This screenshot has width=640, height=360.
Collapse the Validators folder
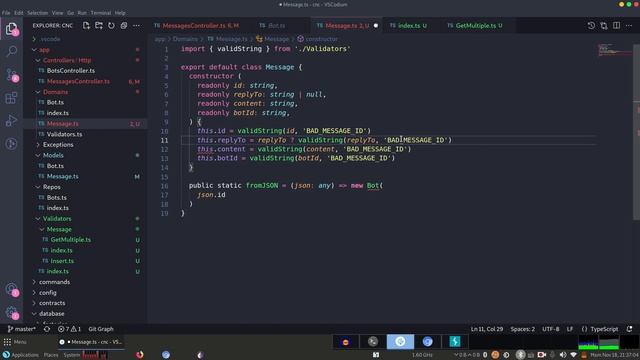coord(57,219)
